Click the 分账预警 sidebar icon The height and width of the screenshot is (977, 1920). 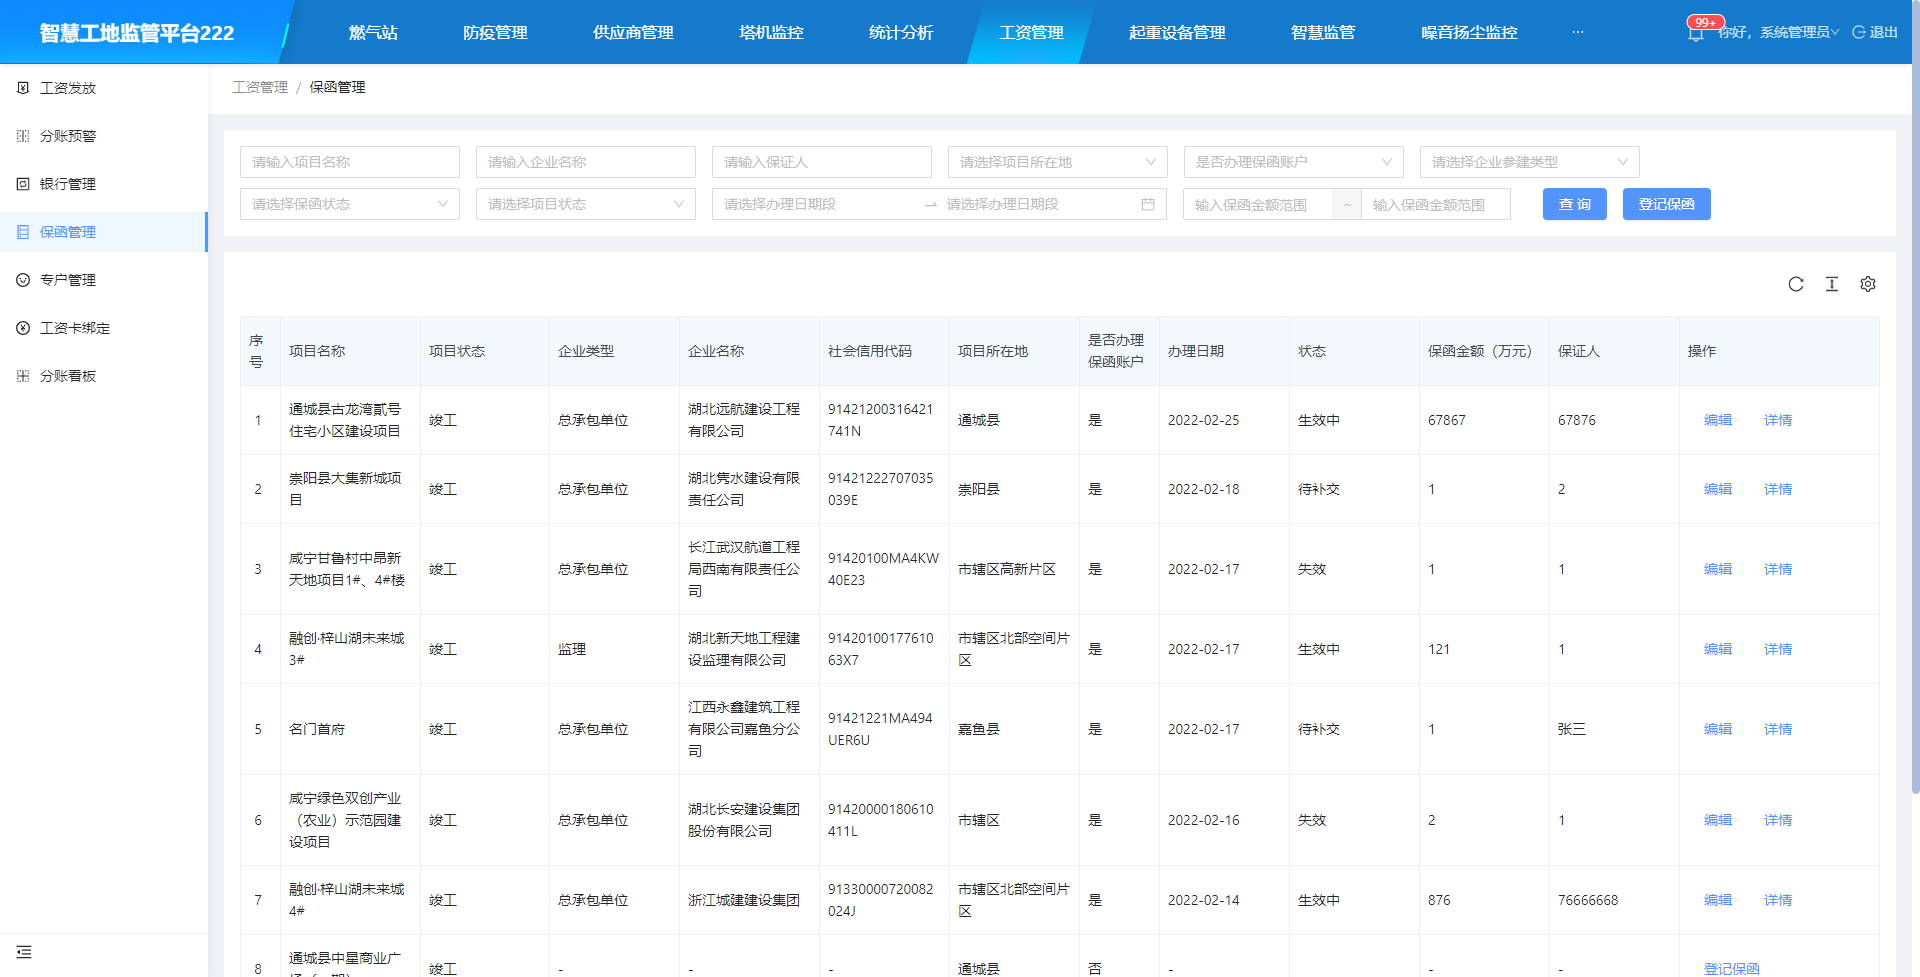point(23,136)
